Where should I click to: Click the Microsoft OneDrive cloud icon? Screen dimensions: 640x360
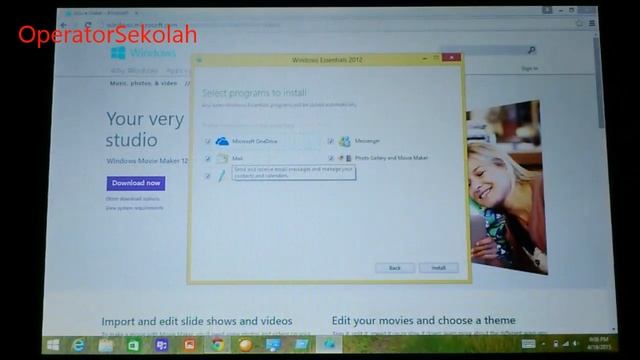(x=222, y=141)
